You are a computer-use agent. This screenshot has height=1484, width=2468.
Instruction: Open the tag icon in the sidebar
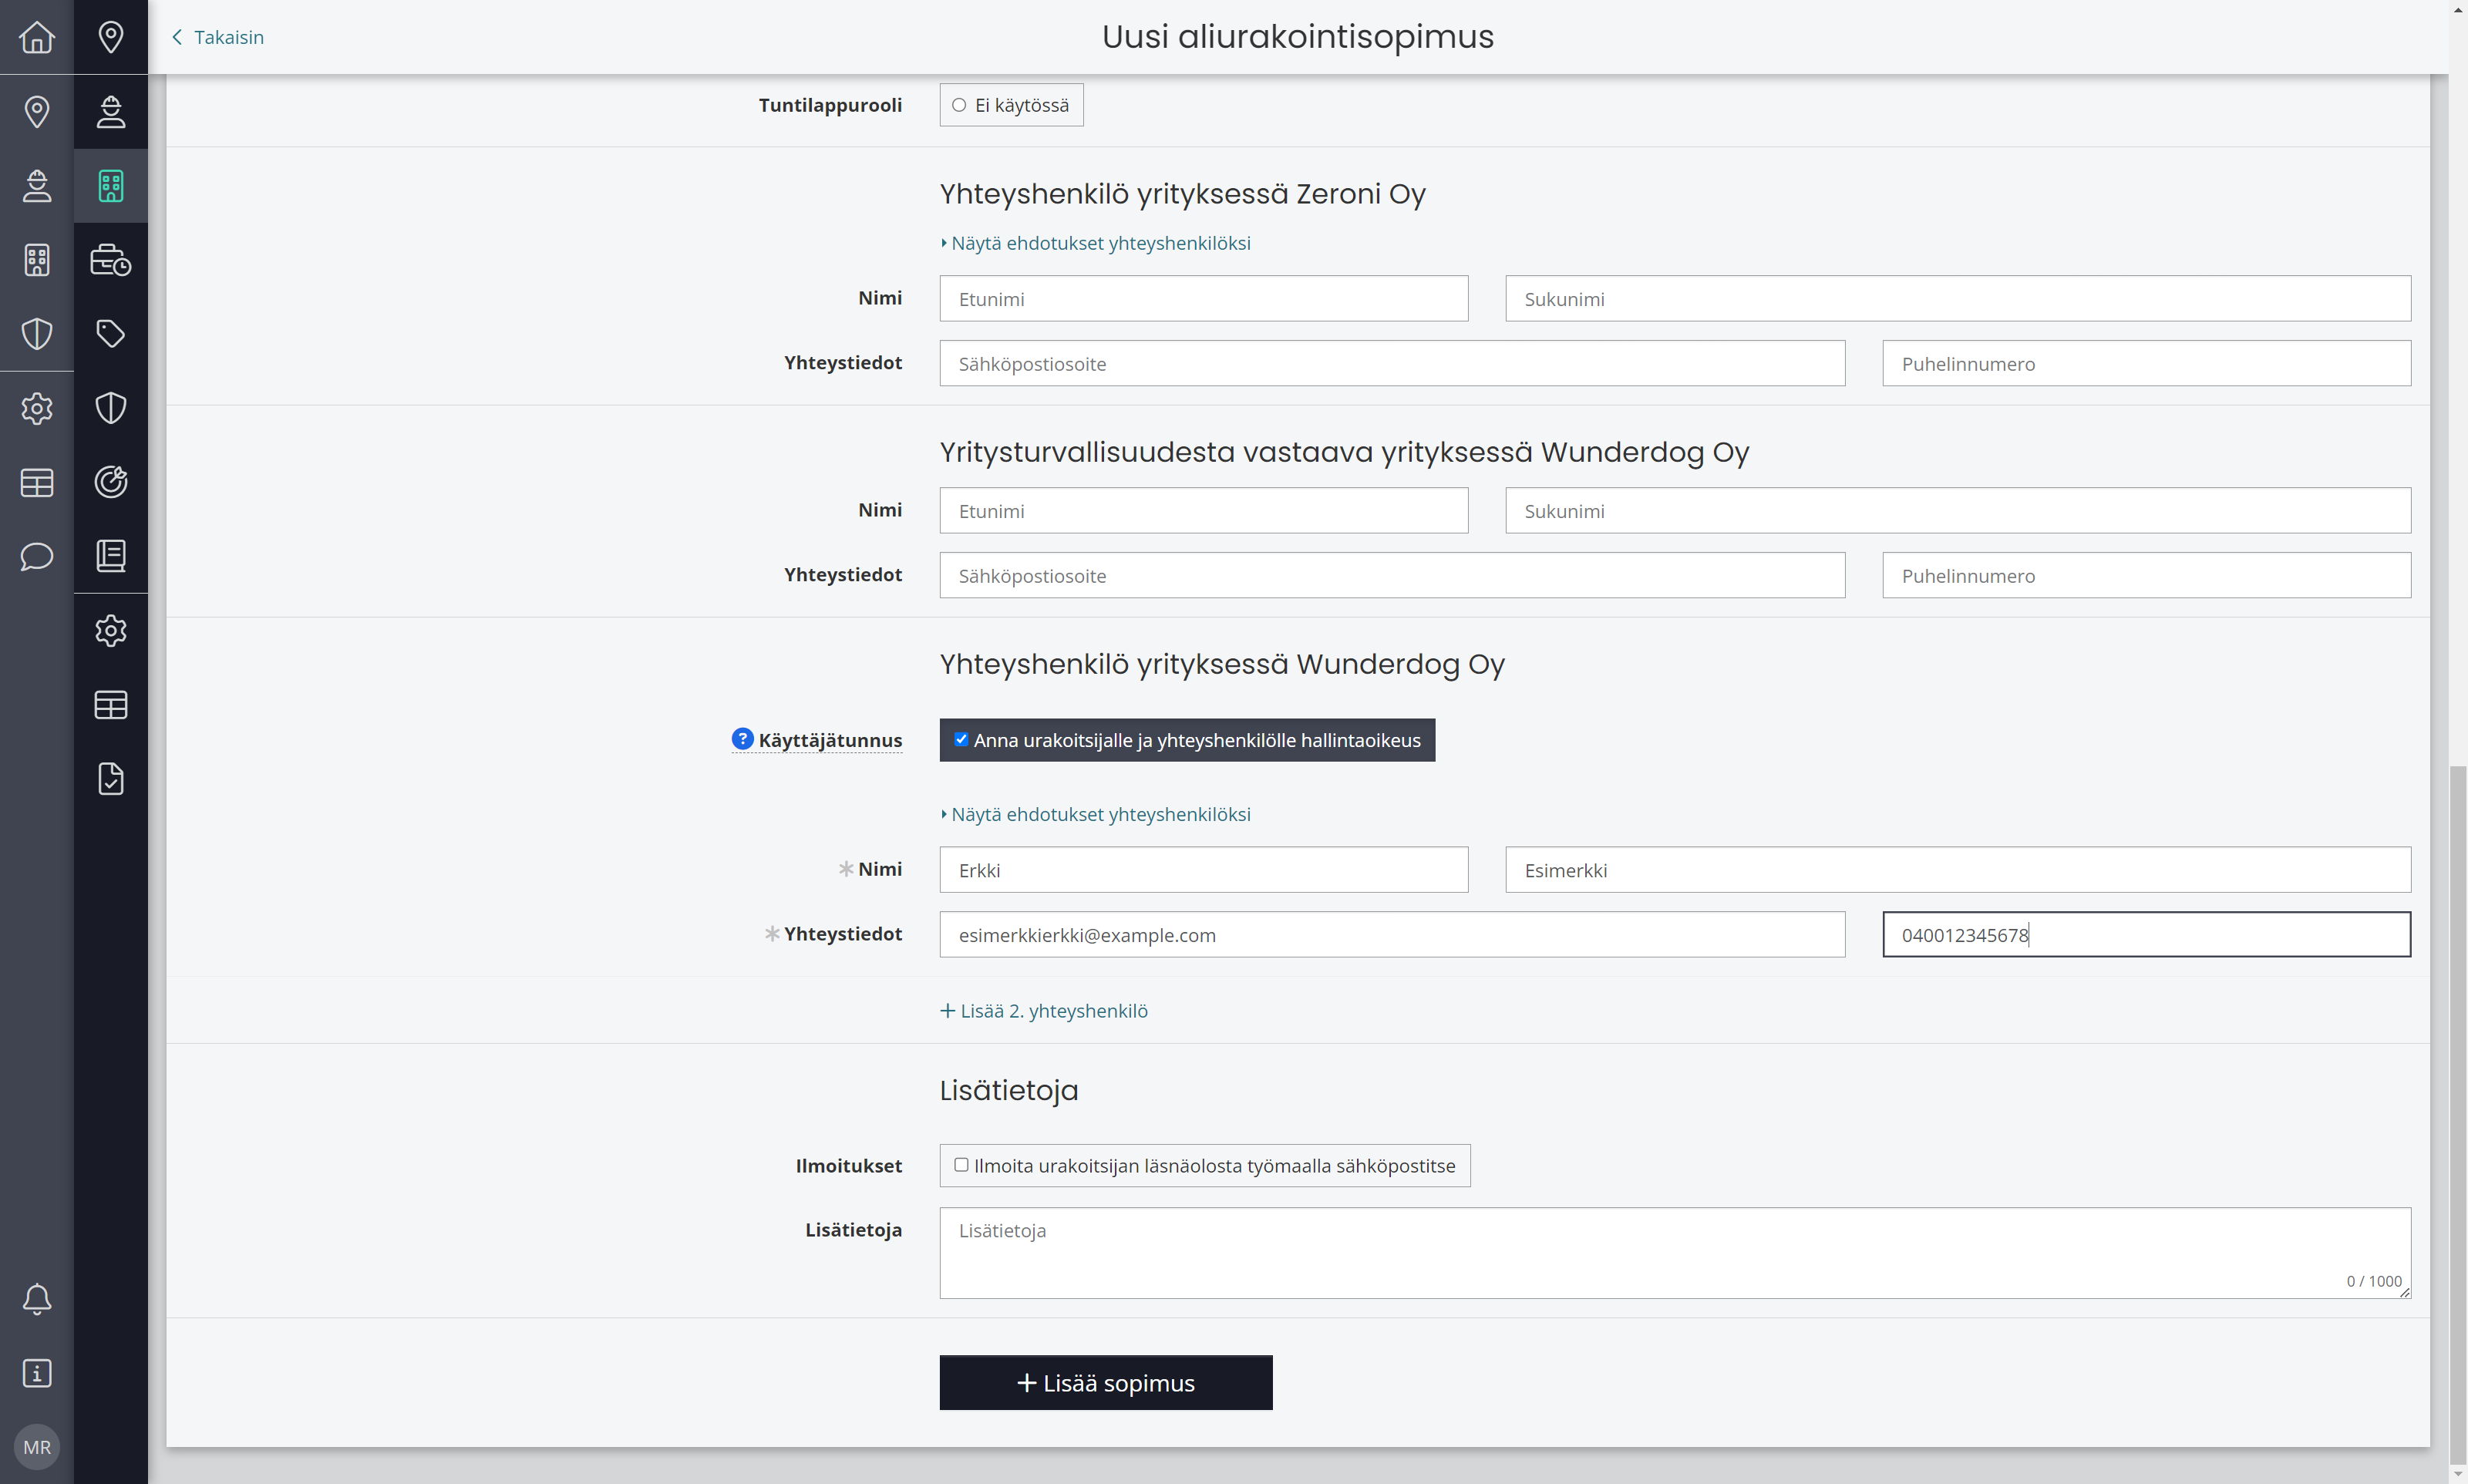[x=111, y=334]
